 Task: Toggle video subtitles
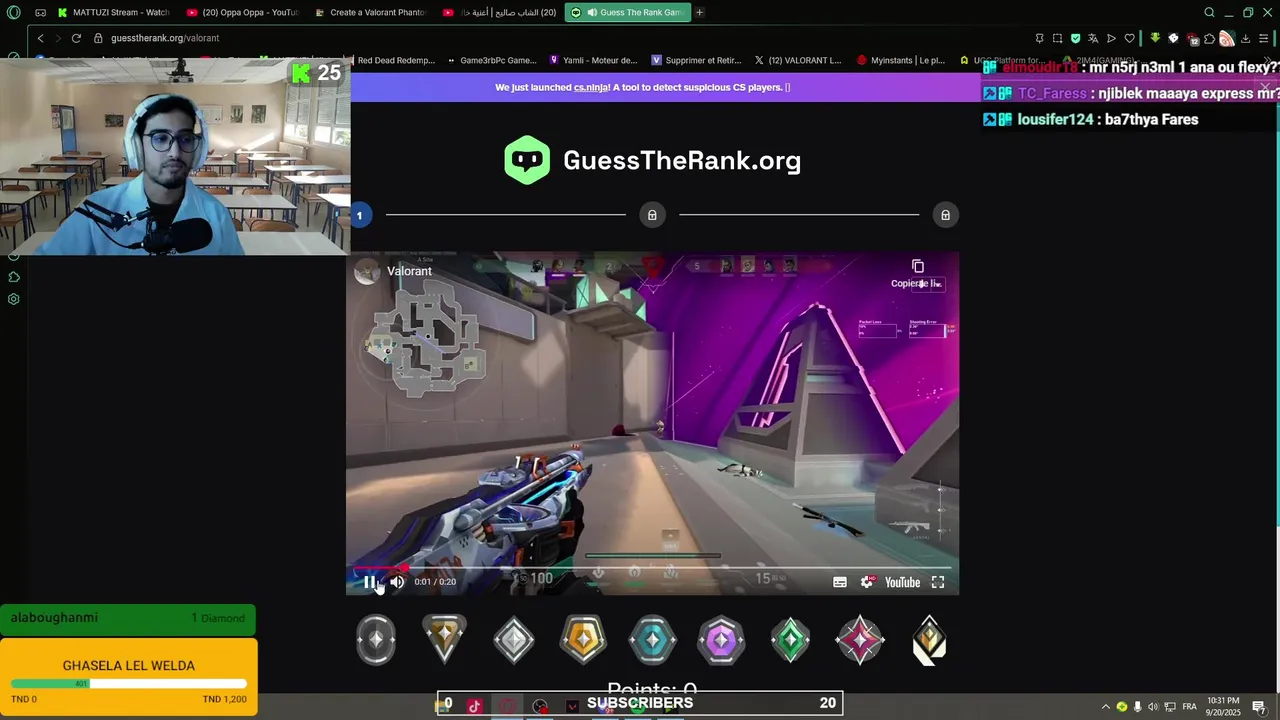(x=840, y=582)
